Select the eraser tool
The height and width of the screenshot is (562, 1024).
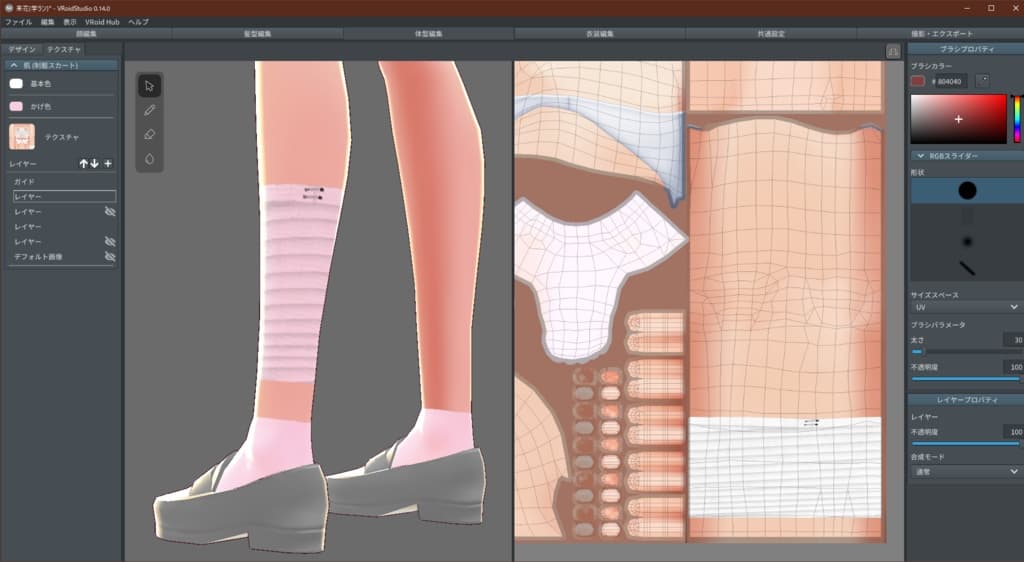click(149, 134)
